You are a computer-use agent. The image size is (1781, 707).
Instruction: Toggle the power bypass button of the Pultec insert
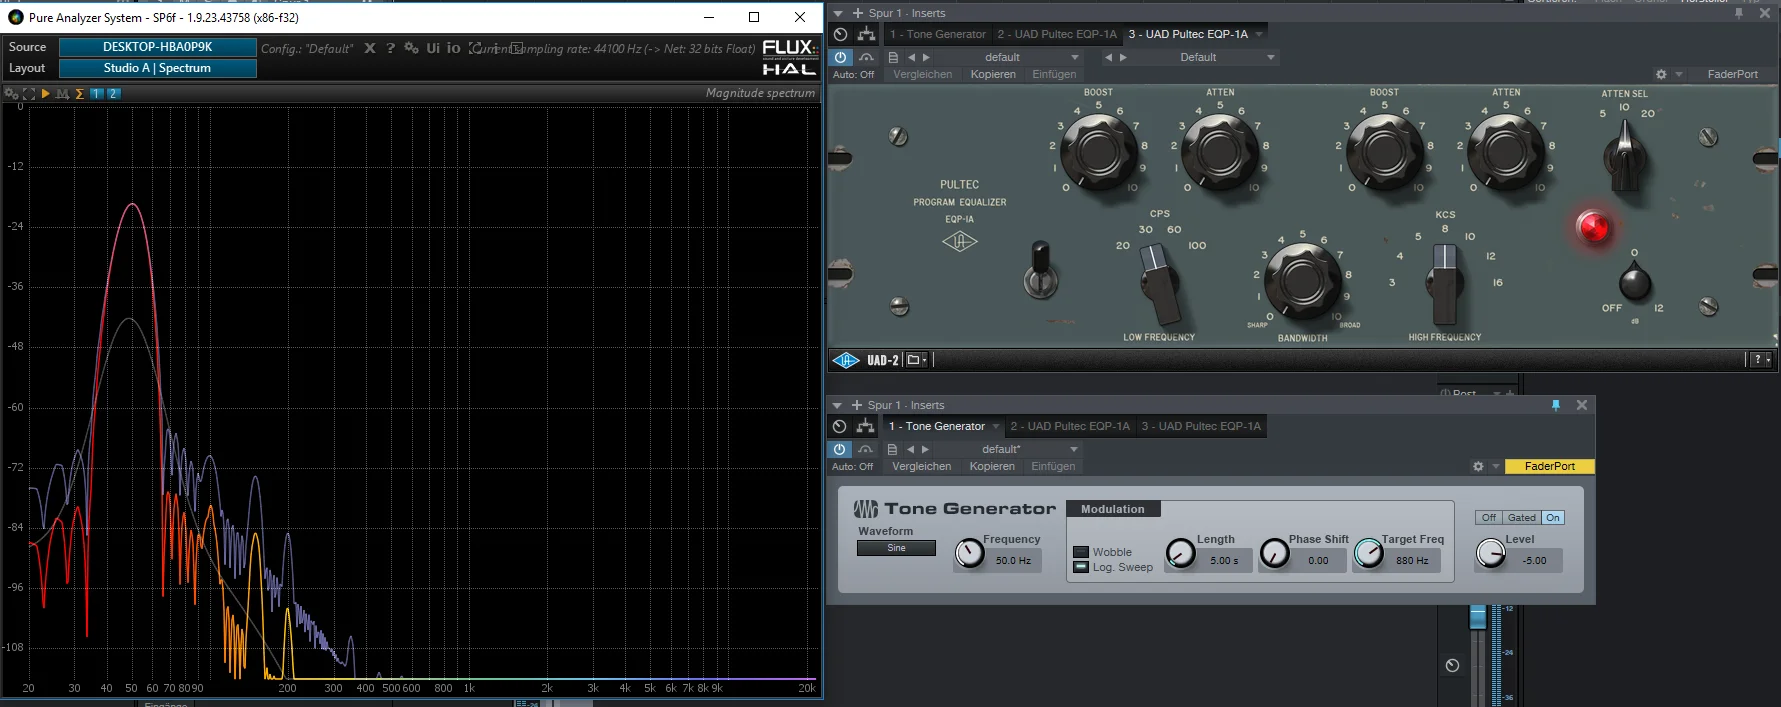pyautogui.click(x=841, y=57)
